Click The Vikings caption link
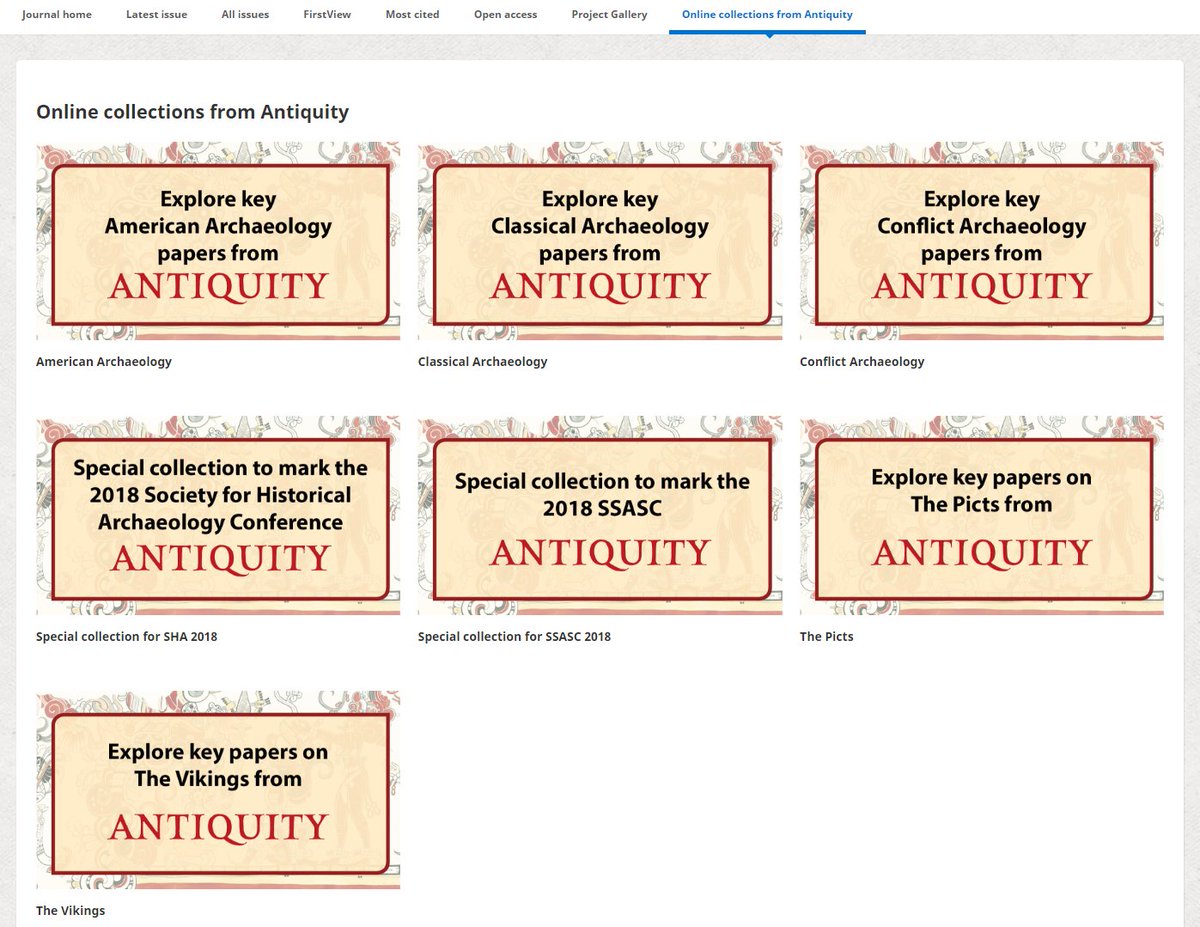1200x927 pixels. pos(70,911)
